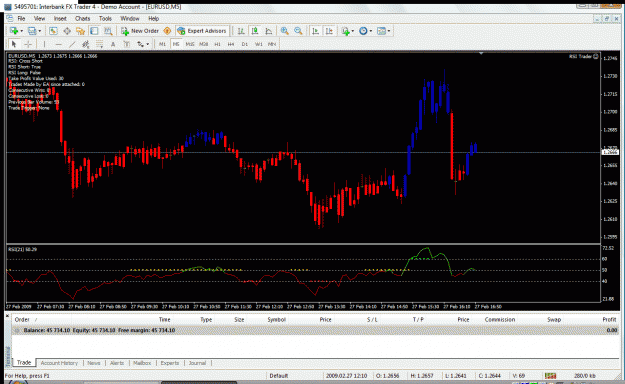Zoom in on the chart

[284, 31]
